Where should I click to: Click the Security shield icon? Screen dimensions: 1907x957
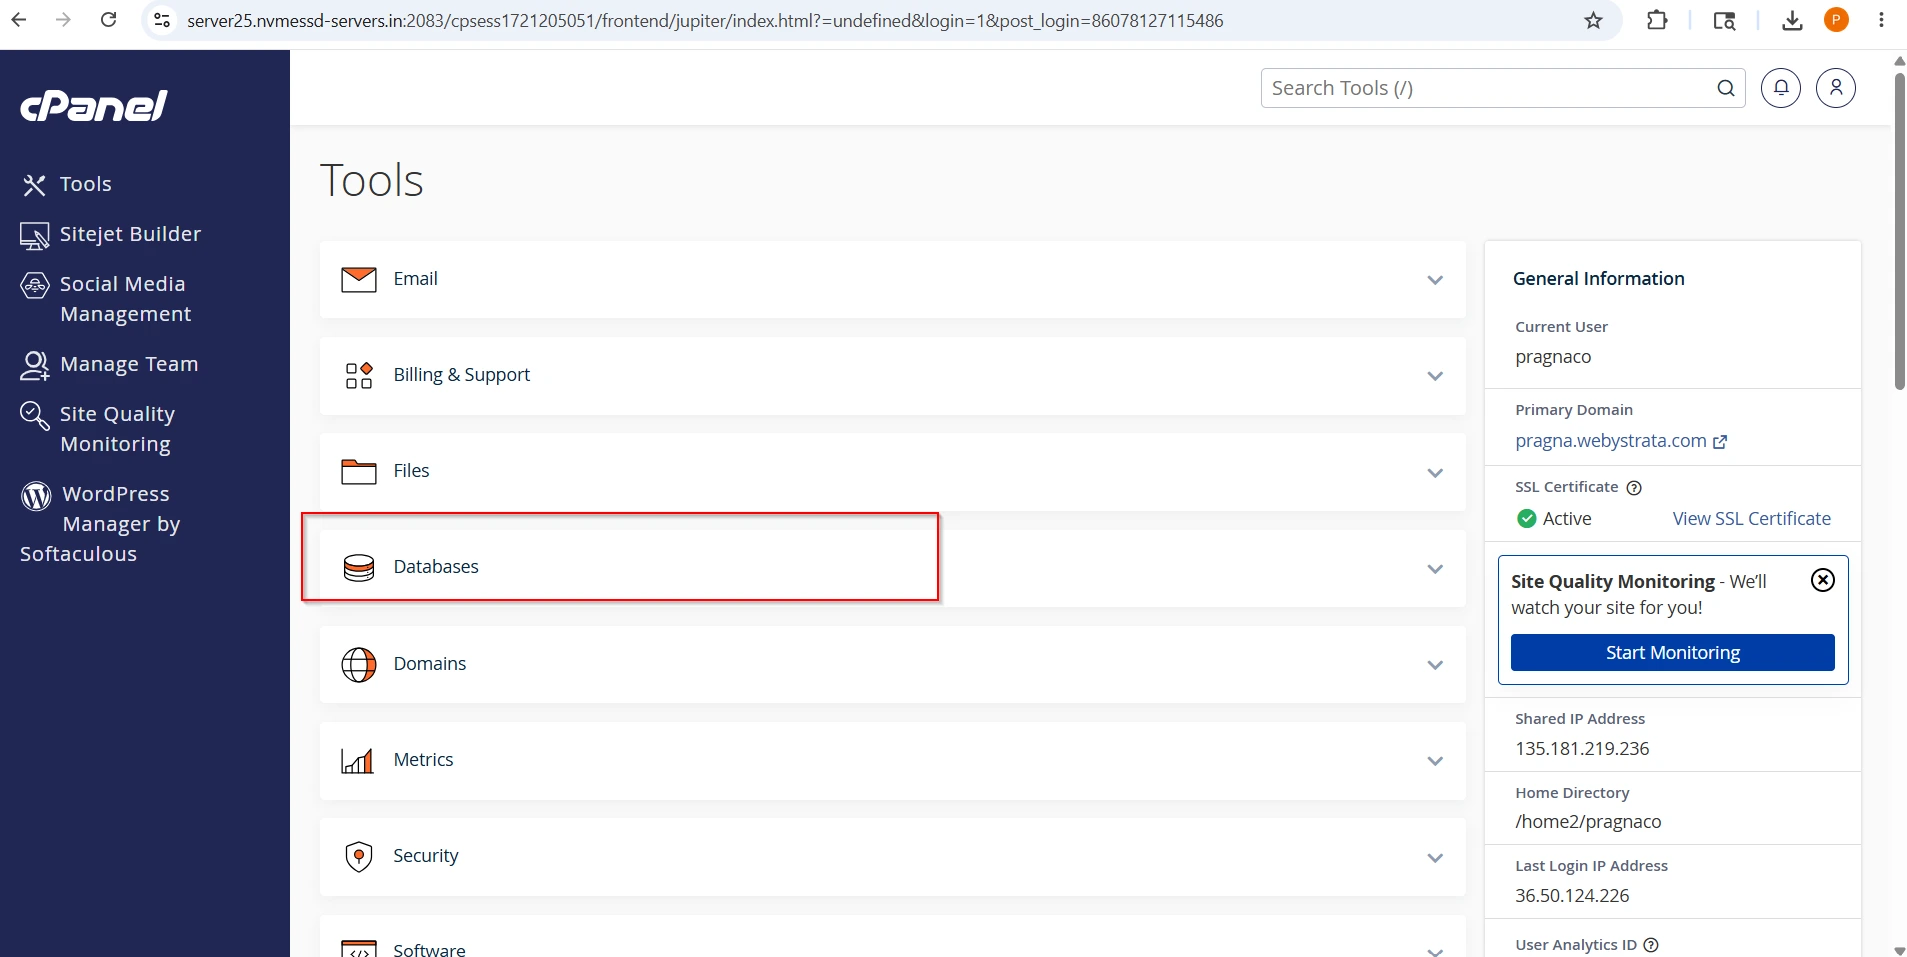click(x=359, y=857)
